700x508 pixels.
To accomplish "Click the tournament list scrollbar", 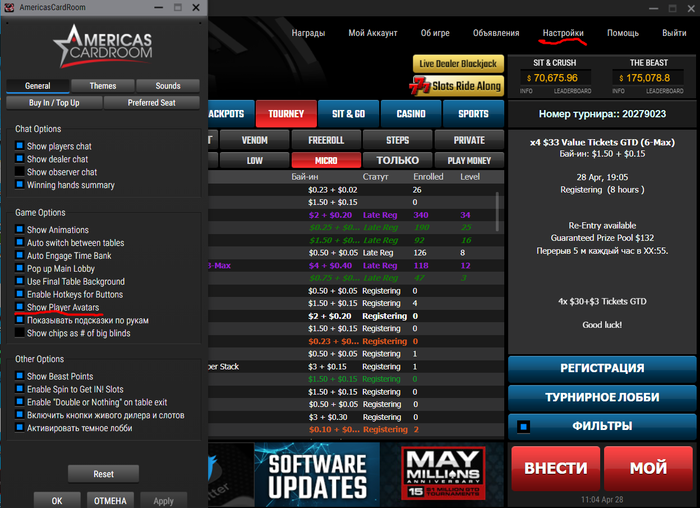I will (x=497, y=212).
